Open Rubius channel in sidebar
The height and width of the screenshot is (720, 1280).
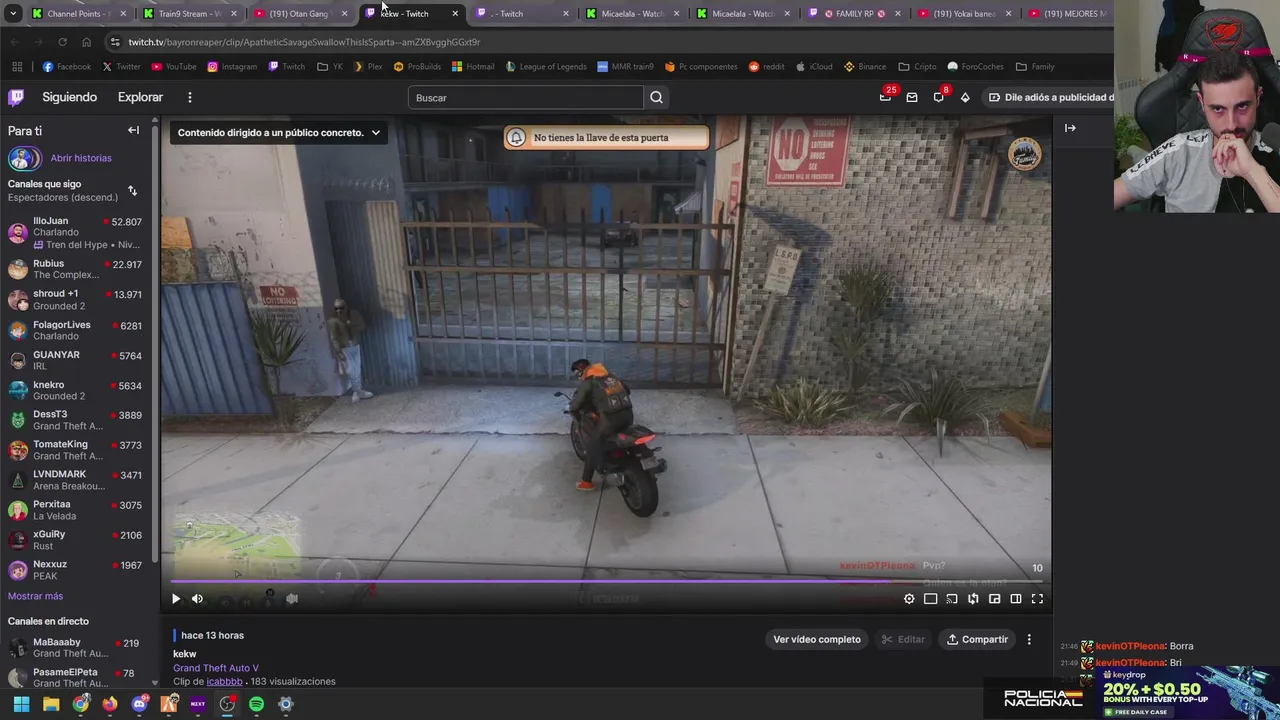pyautogui.click(x=75, y=269)
